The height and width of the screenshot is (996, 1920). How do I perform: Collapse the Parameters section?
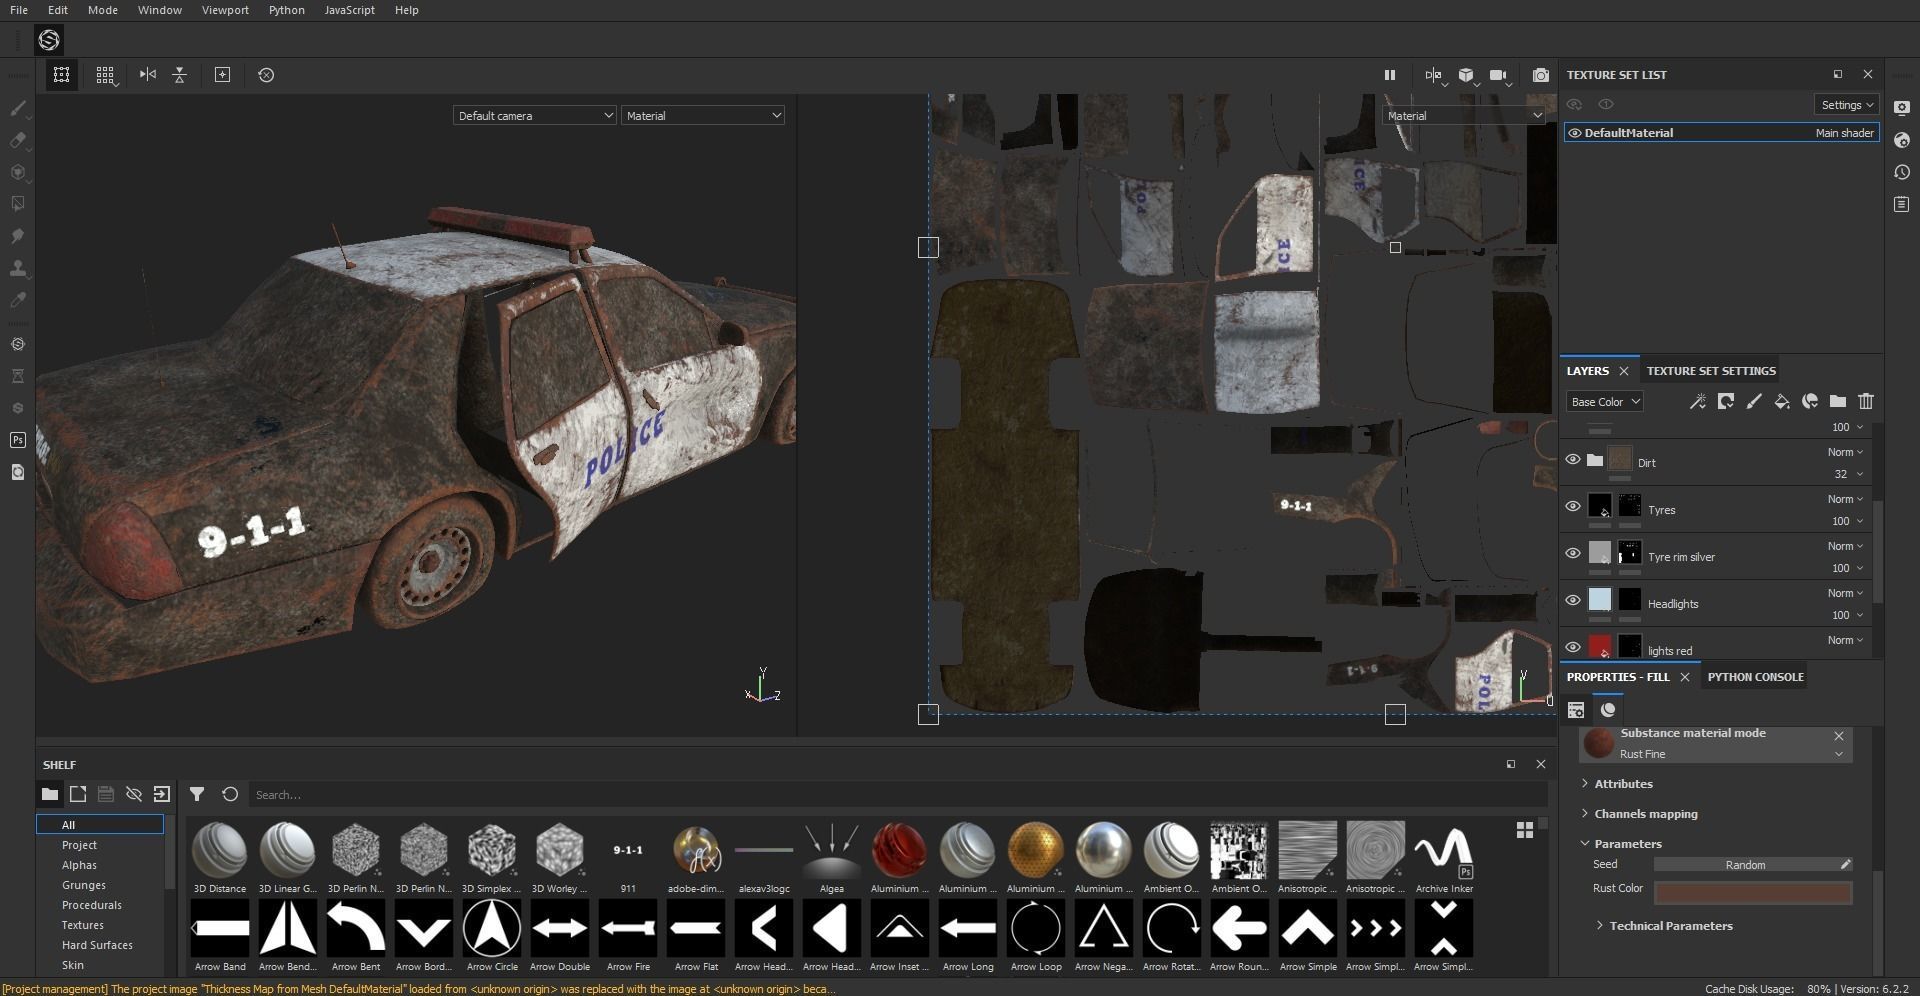[x=1620, y=844]
